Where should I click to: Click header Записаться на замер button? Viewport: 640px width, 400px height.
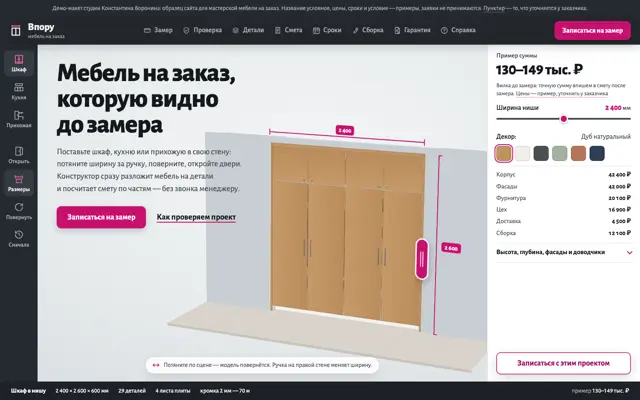[592, 31]
